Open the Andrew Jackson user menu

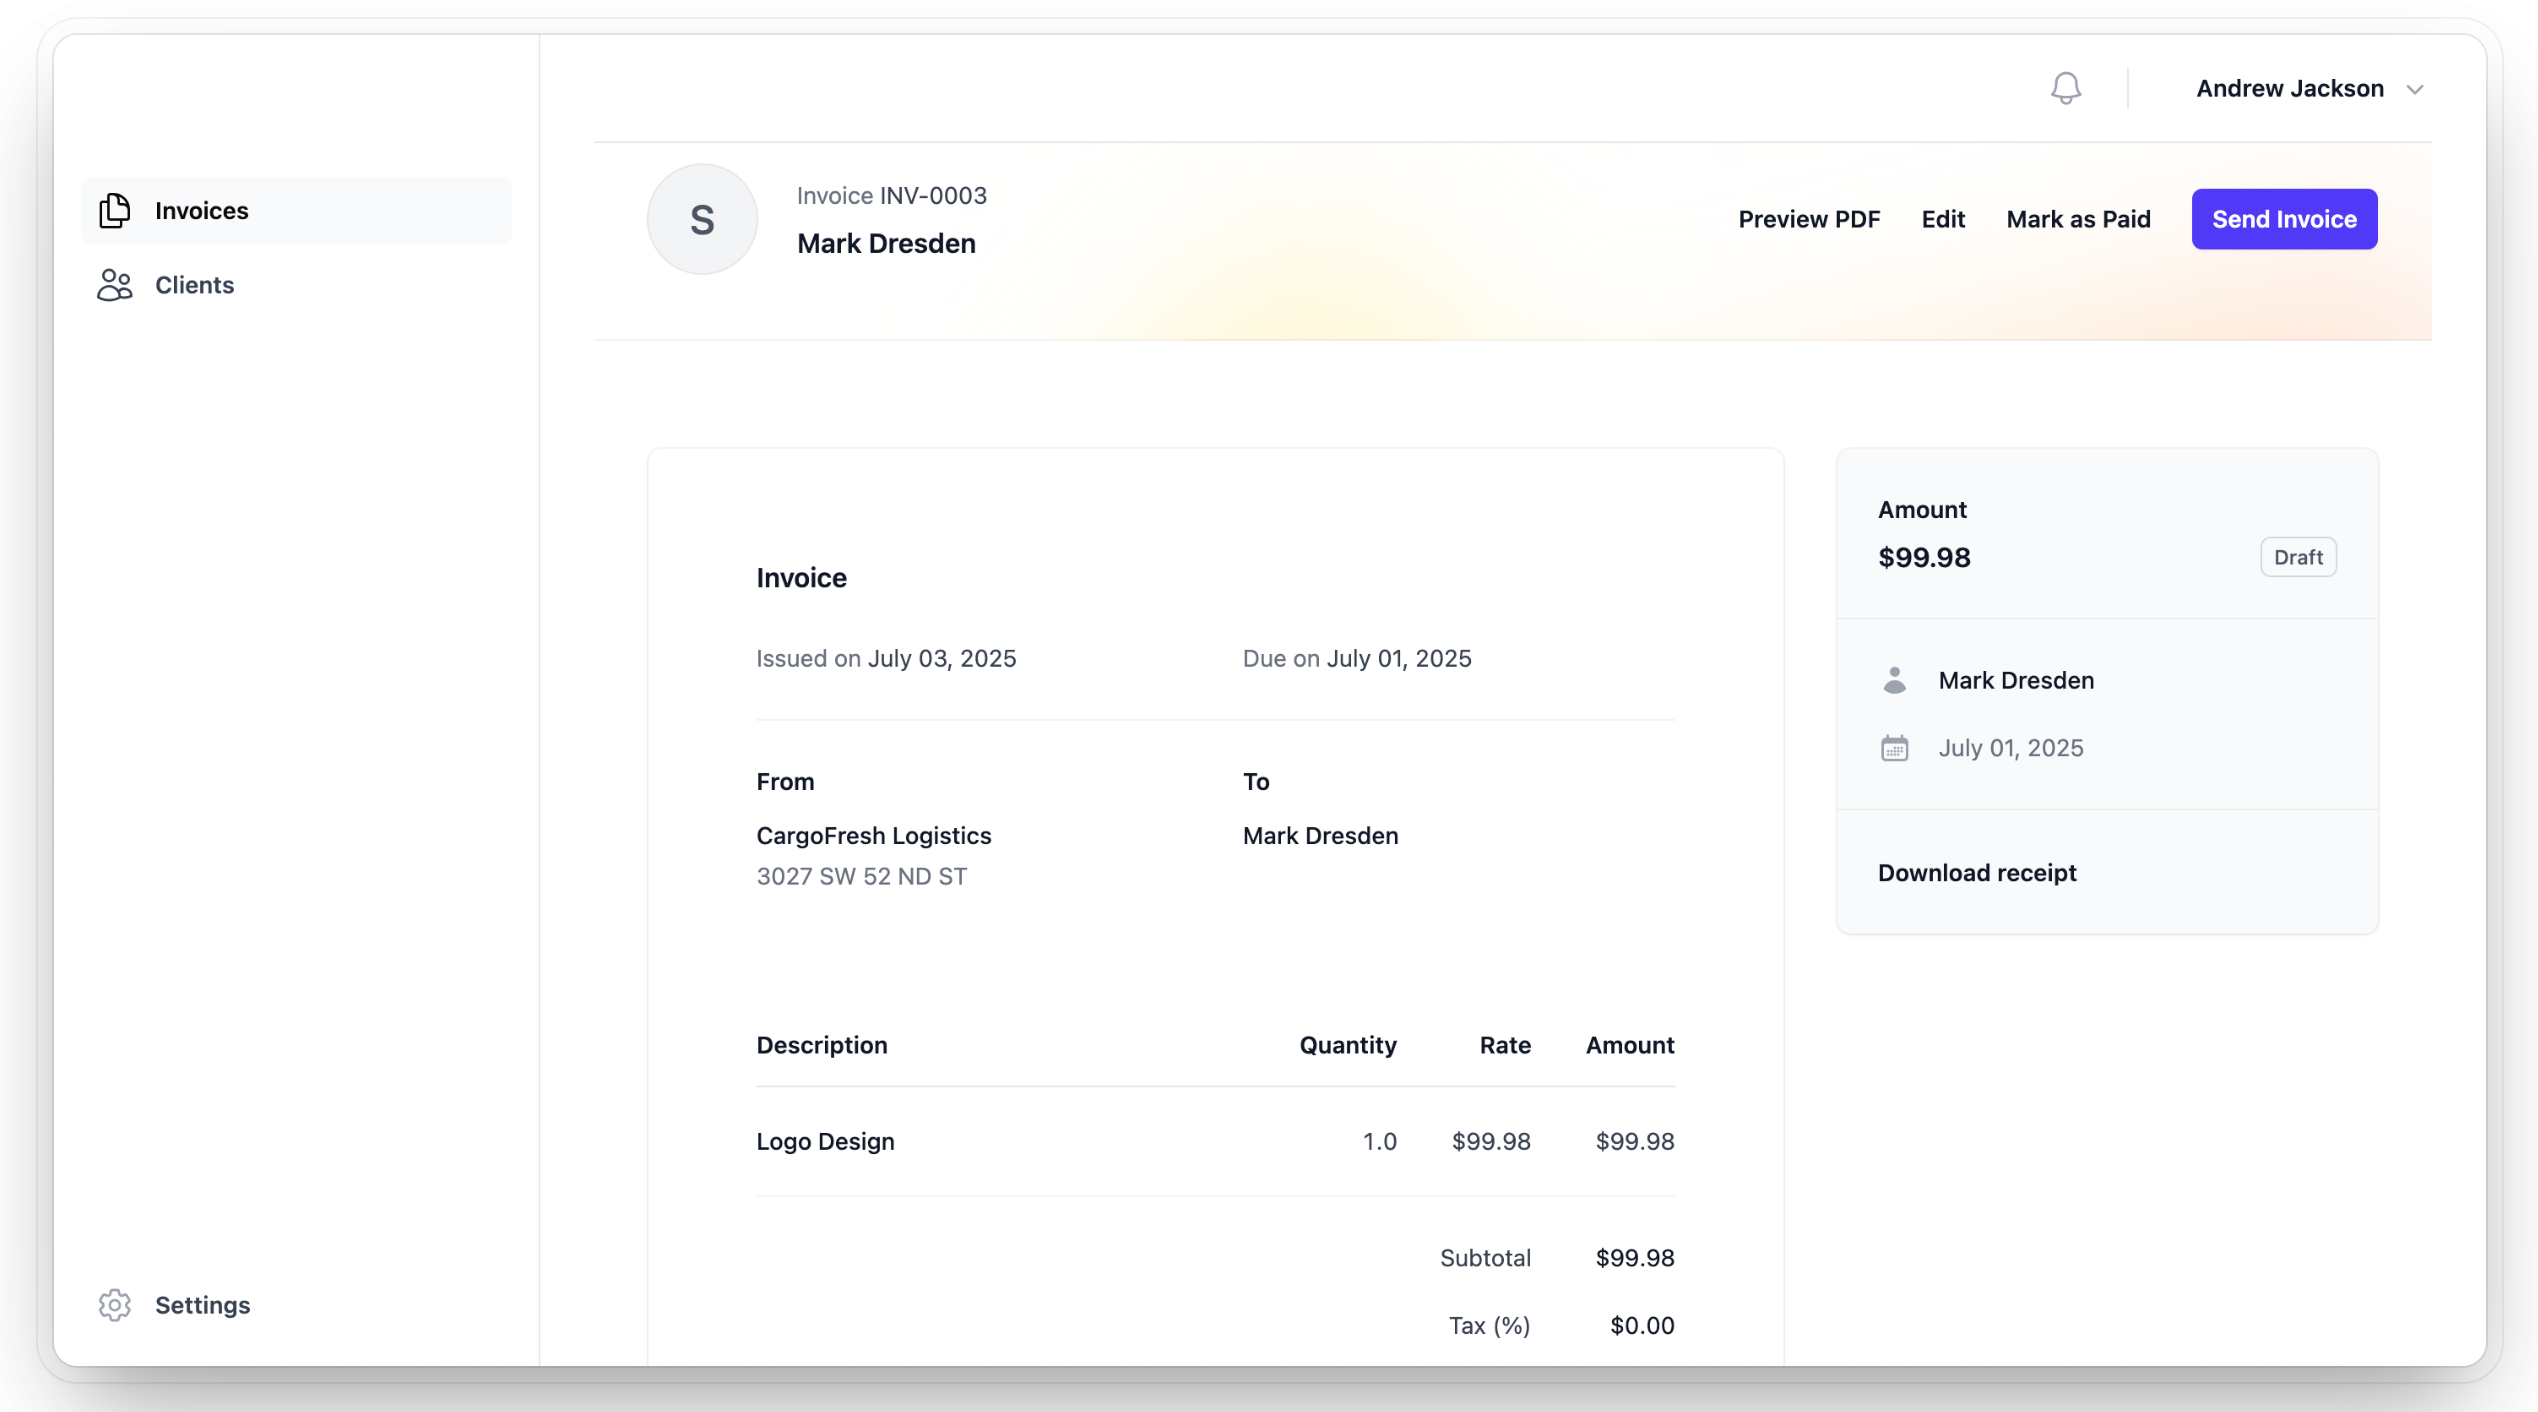point(2289,89)
